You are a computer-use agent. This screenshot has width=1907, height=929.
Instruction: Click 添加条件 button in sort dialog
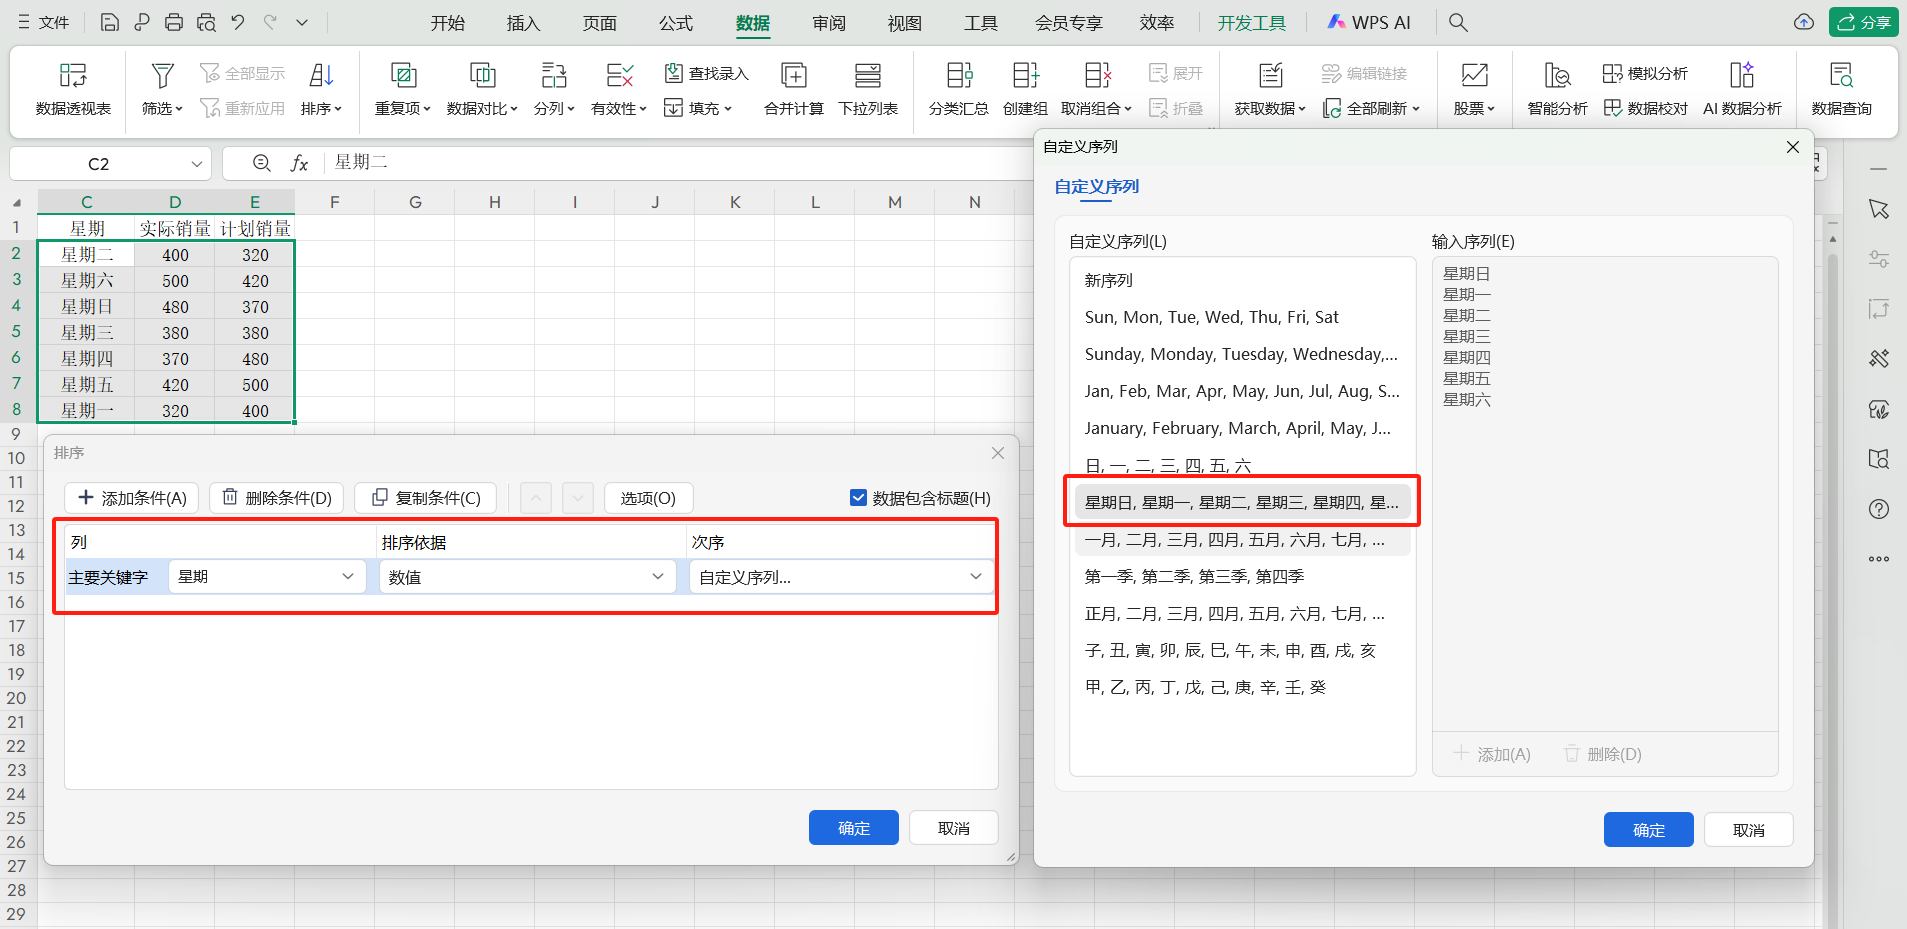pyautogui.click(x=132, y=498)
